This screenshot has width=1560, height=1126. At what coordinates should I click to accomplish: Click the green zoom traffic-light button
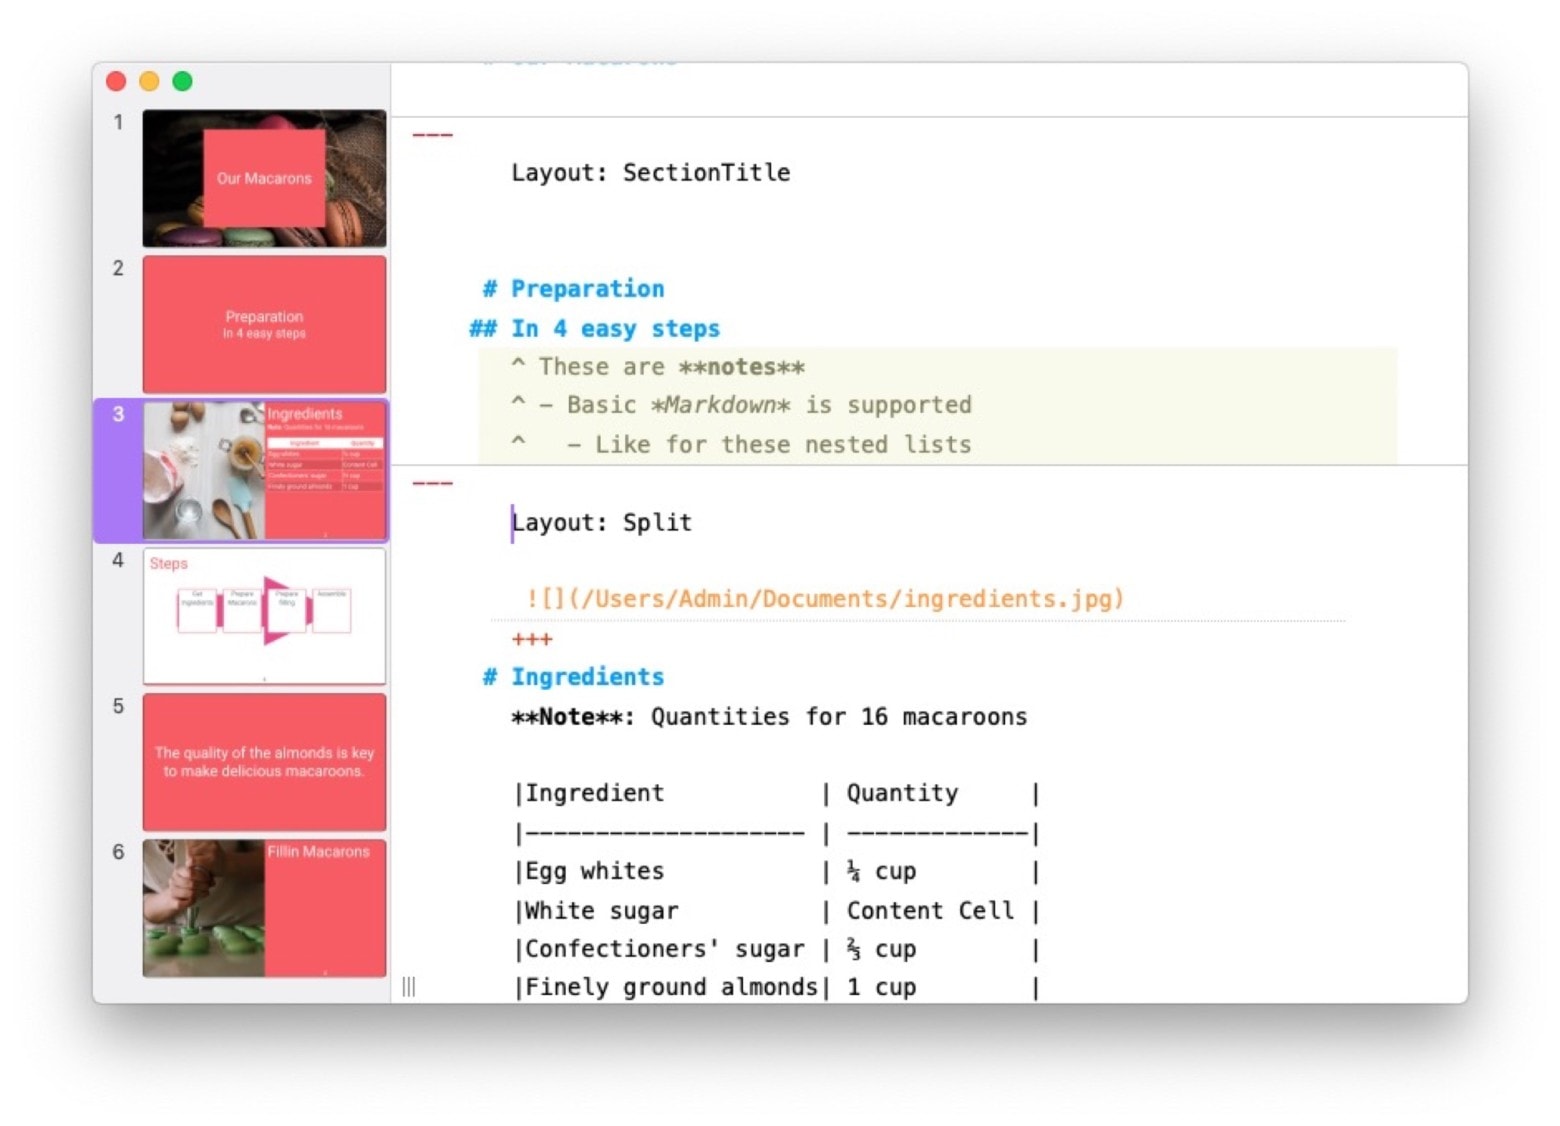pos(182,81)
